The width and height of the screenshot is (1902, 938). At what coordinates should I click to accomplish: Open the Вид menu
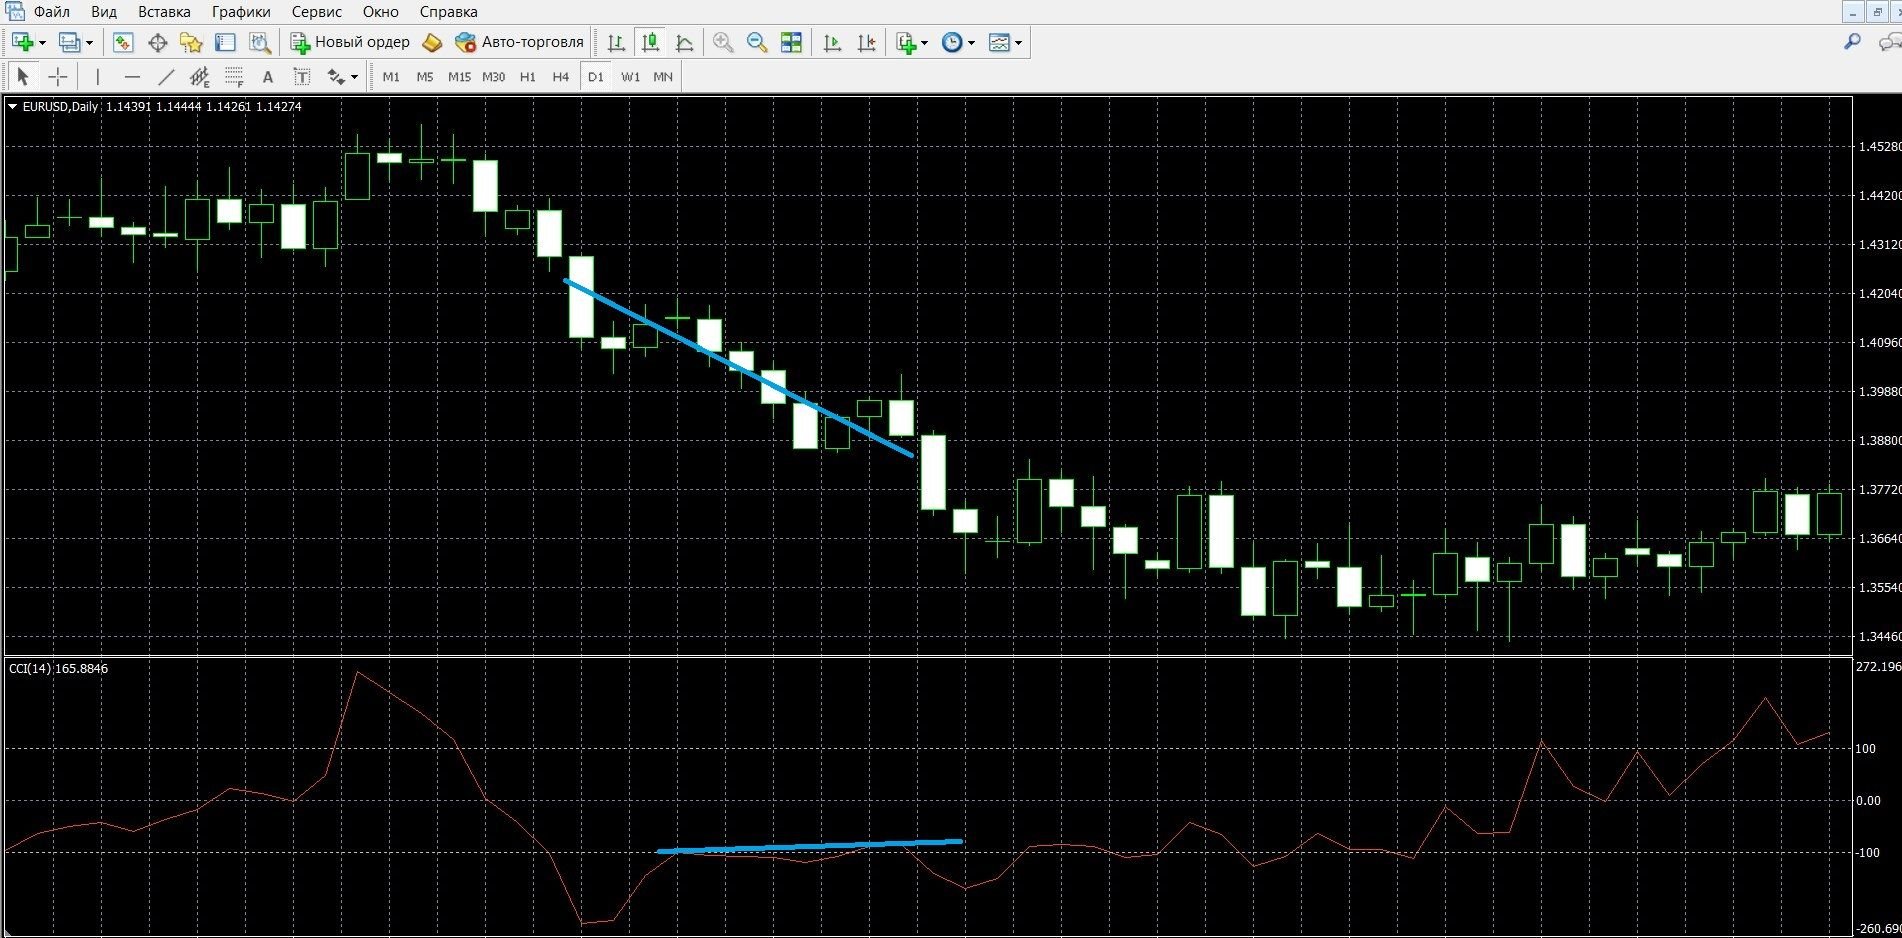click(104, 12)
